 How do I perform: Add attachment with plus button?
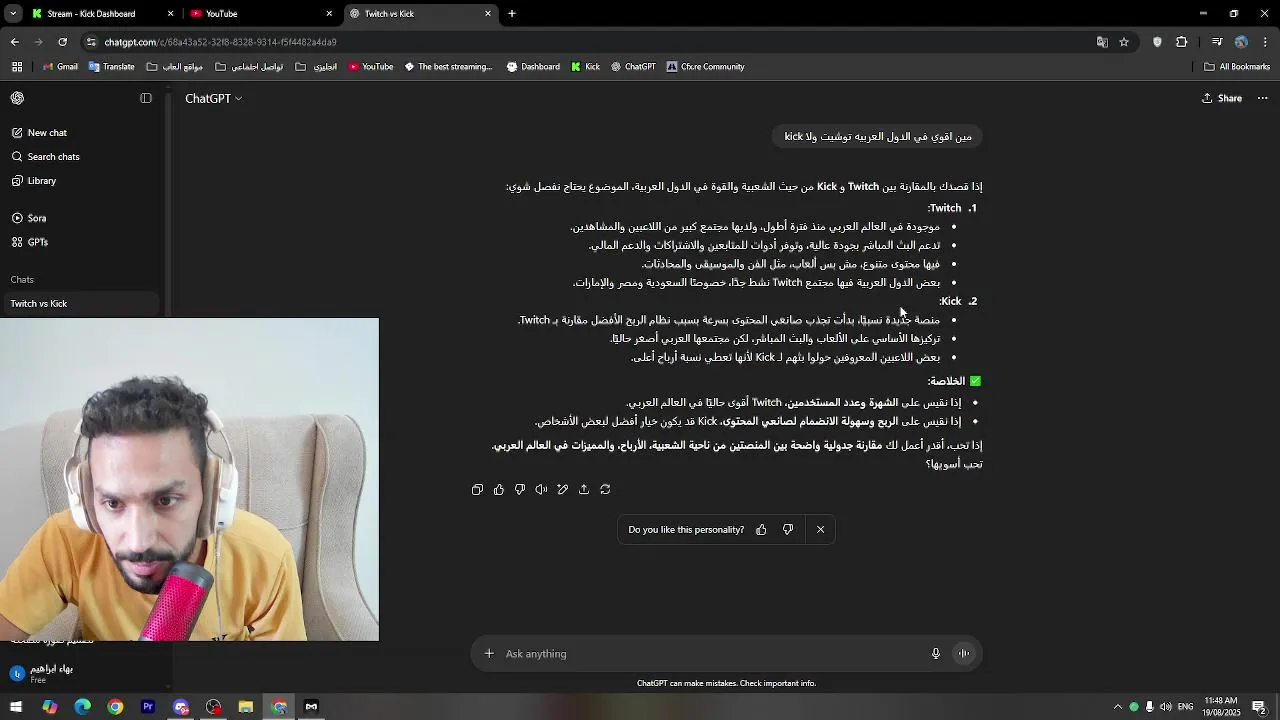point(489,653)
